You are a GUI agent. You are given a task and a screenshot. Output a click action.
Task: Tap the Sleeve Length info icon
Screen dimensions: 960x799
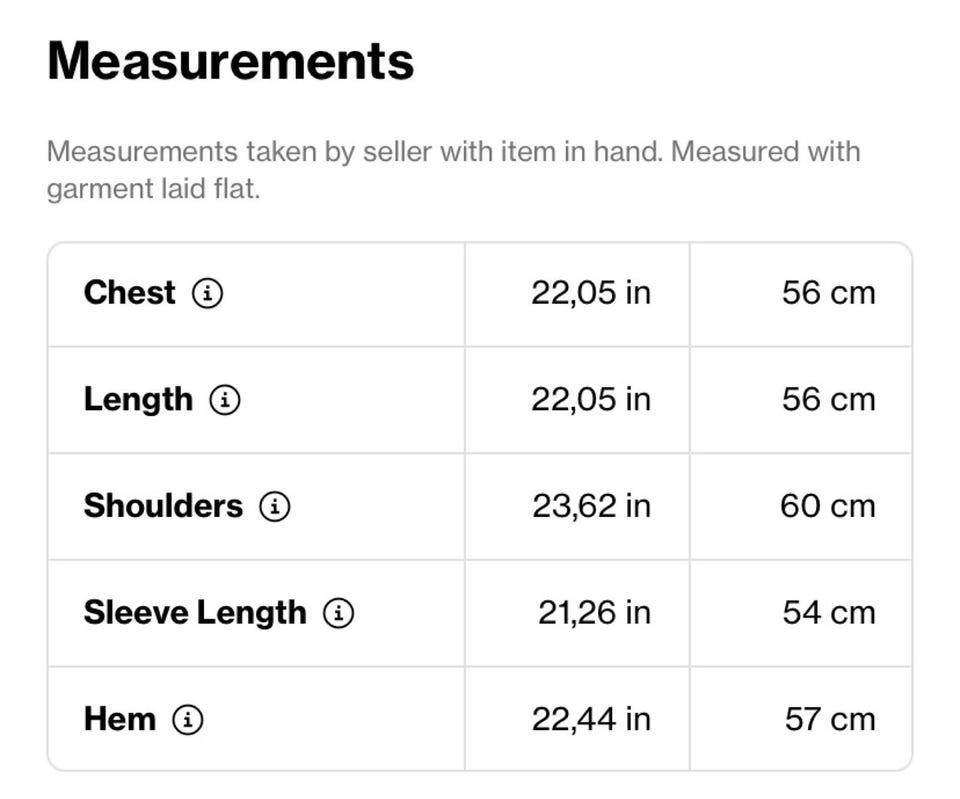339,613
